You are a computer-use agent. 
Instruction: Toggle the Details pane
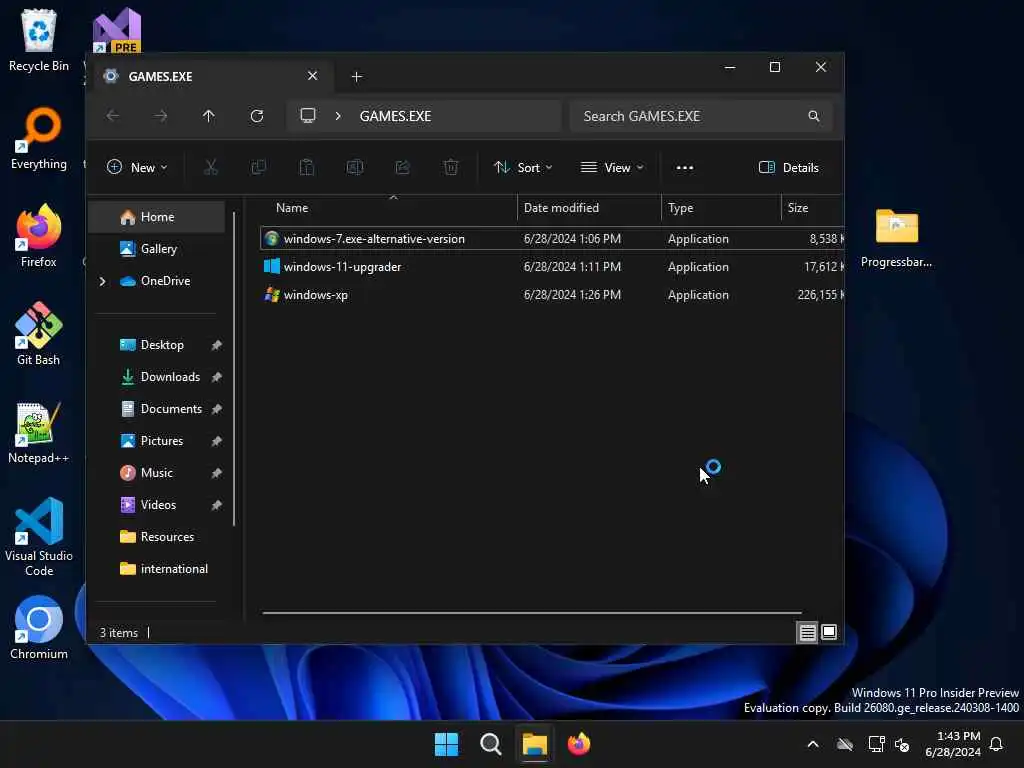point(788,168)
